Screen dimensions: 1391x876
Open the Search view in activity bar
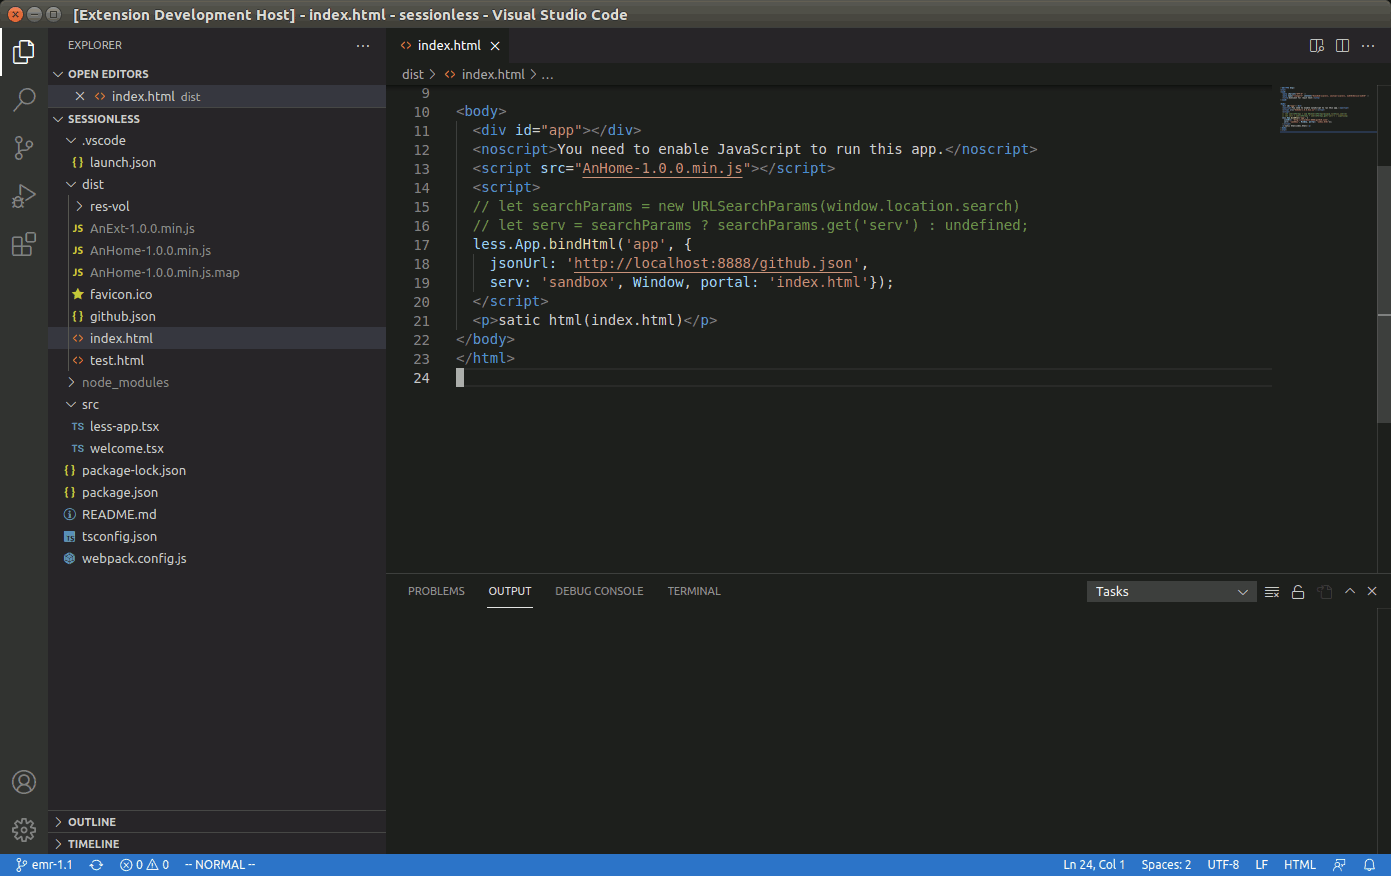pos(24,99)
